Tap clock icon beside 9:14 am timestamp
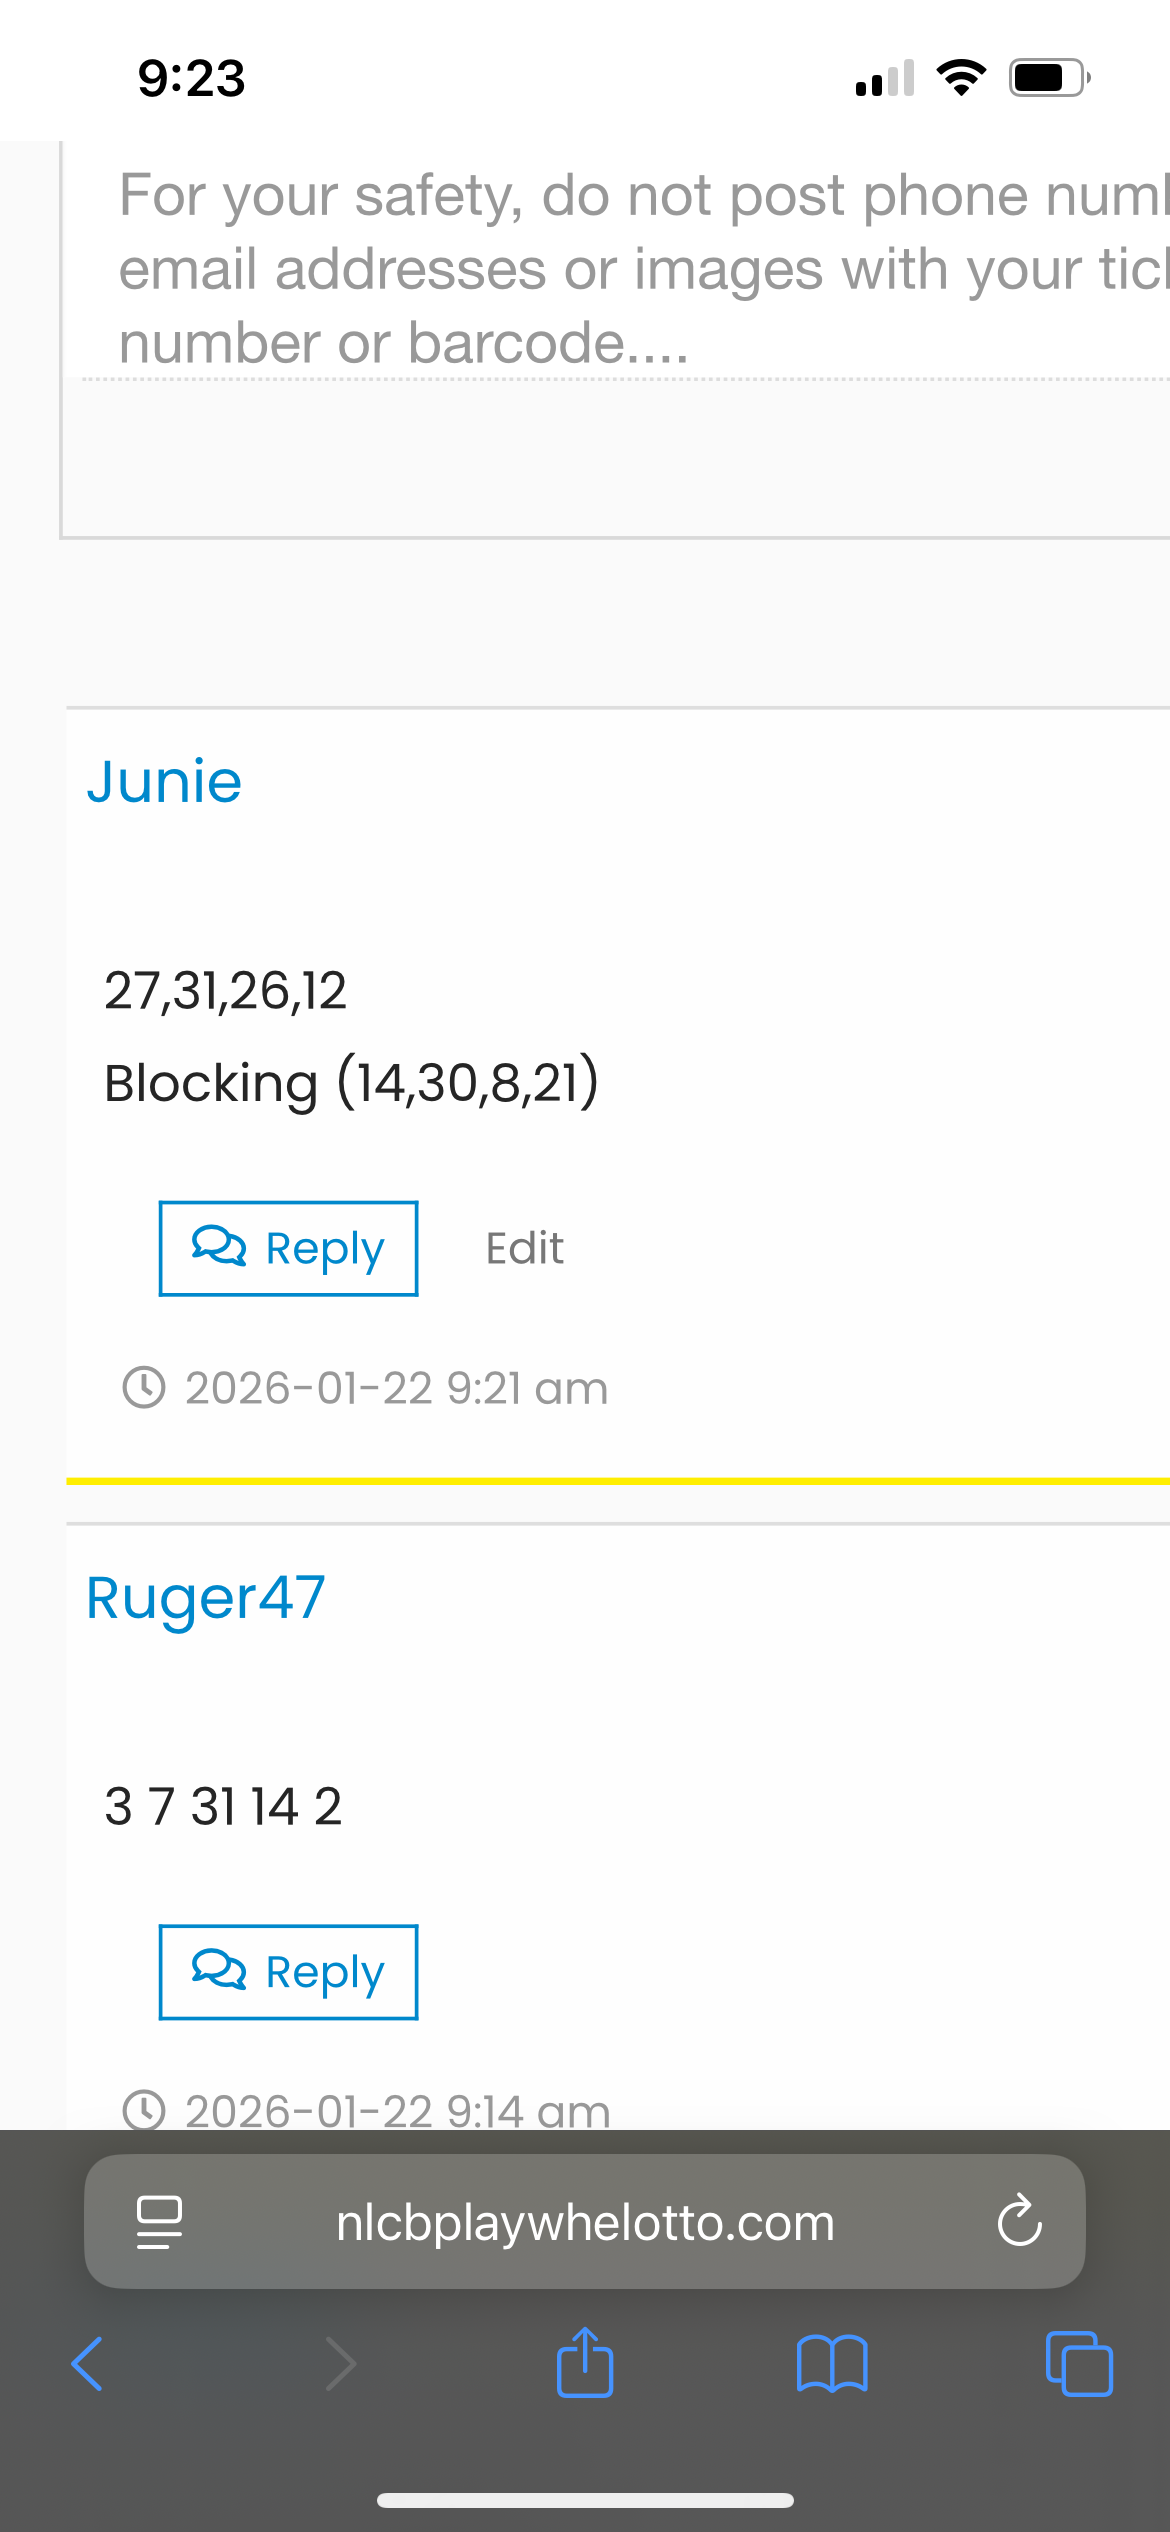This screenshot has height=2532, width=1170. tap(144, 2110)
